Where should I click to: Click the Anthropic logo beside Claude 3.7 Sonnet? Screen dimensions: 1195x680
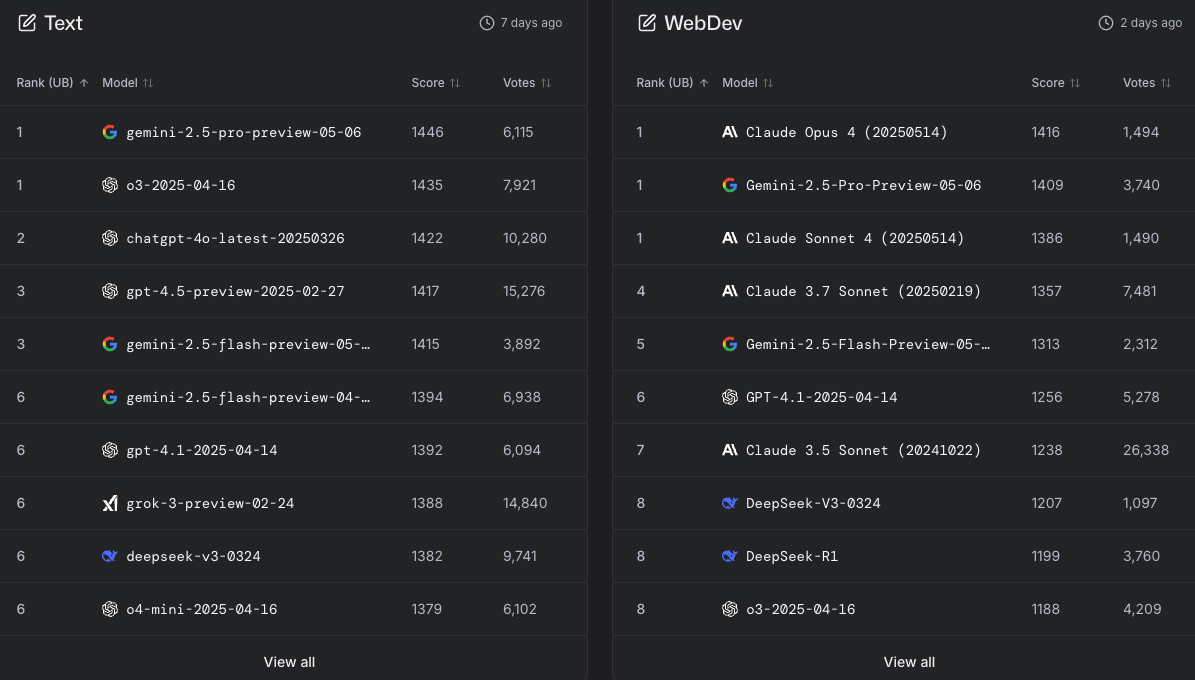[729, 291]
